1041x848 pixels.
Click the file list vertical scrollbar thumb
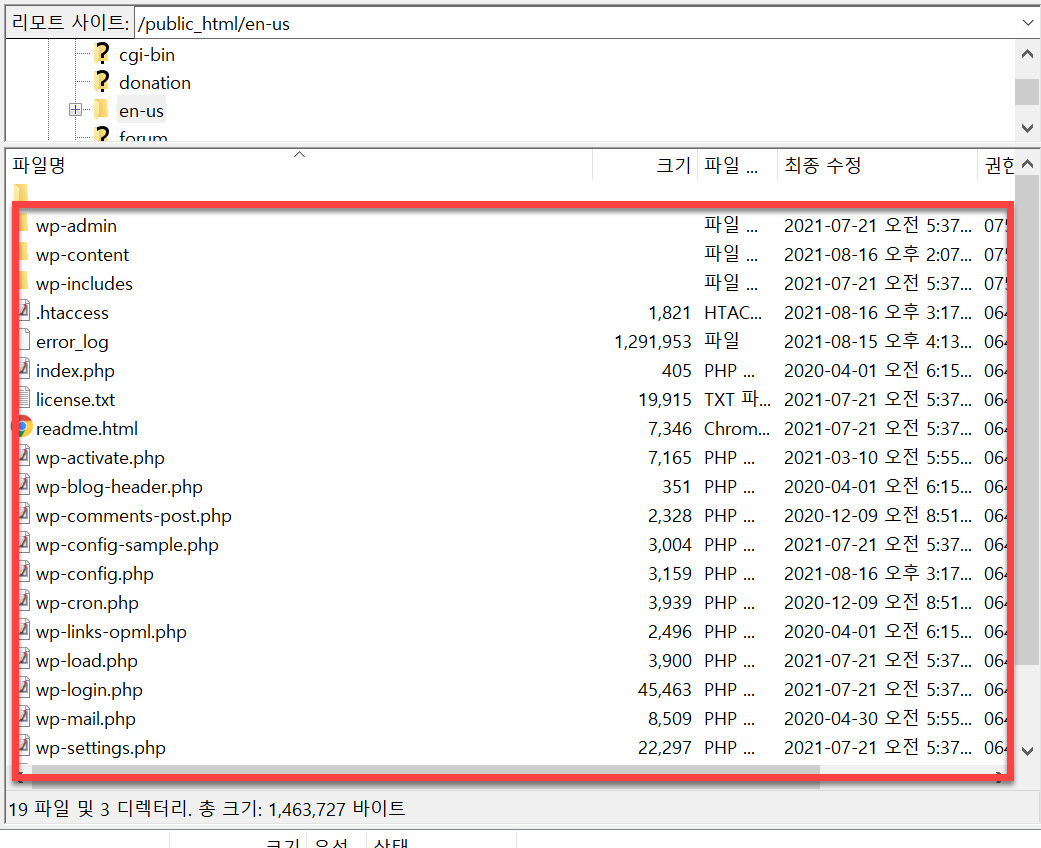(1027, 418)
